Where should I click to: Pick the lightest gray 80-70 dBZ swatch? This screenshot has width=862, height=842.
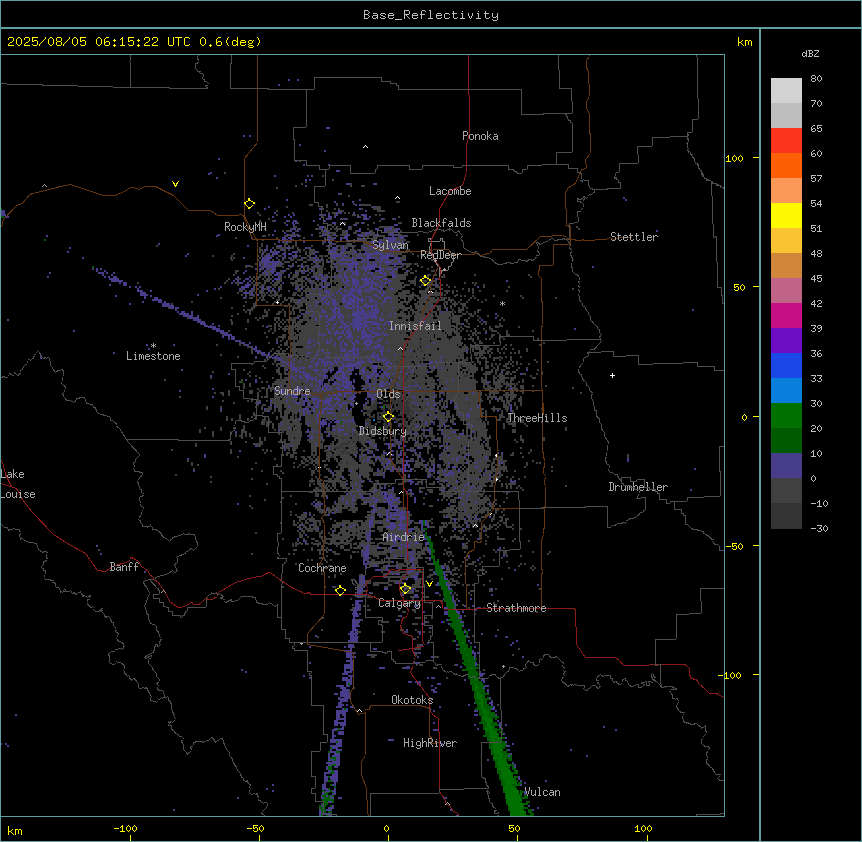coord(786,90)
